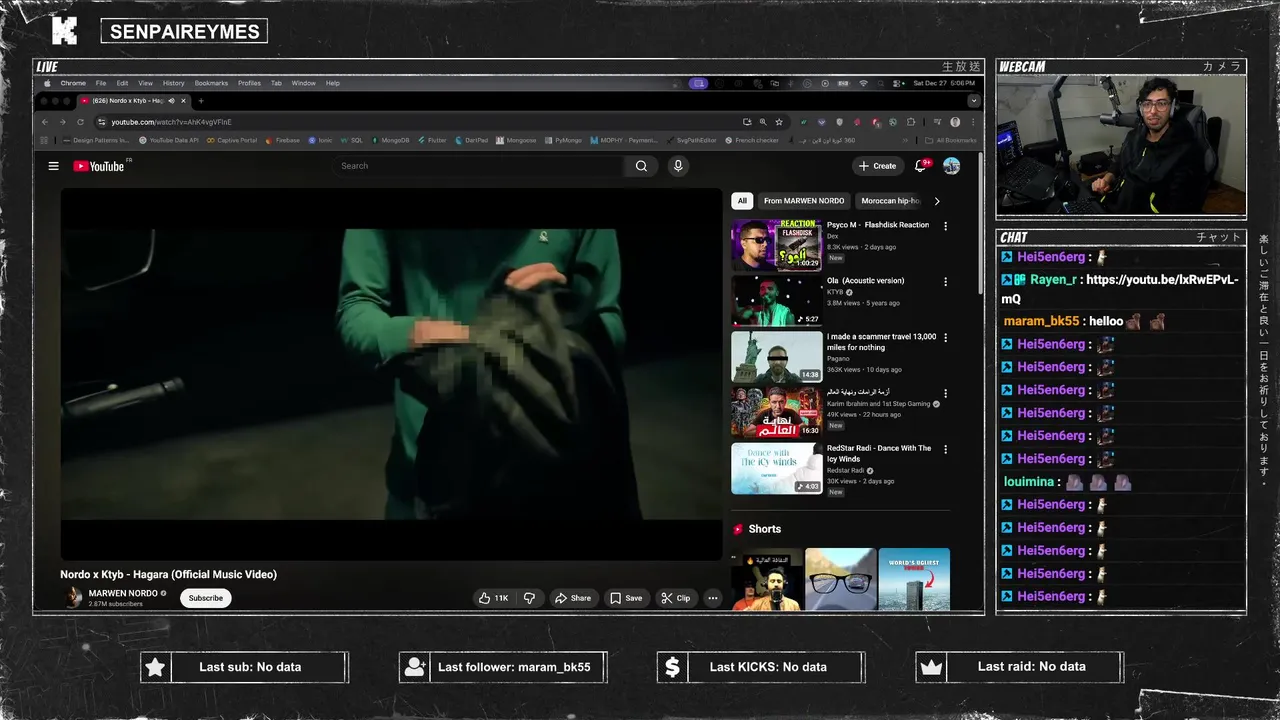
Task: Click louimina username in chat
Action: pos(1029,482)
